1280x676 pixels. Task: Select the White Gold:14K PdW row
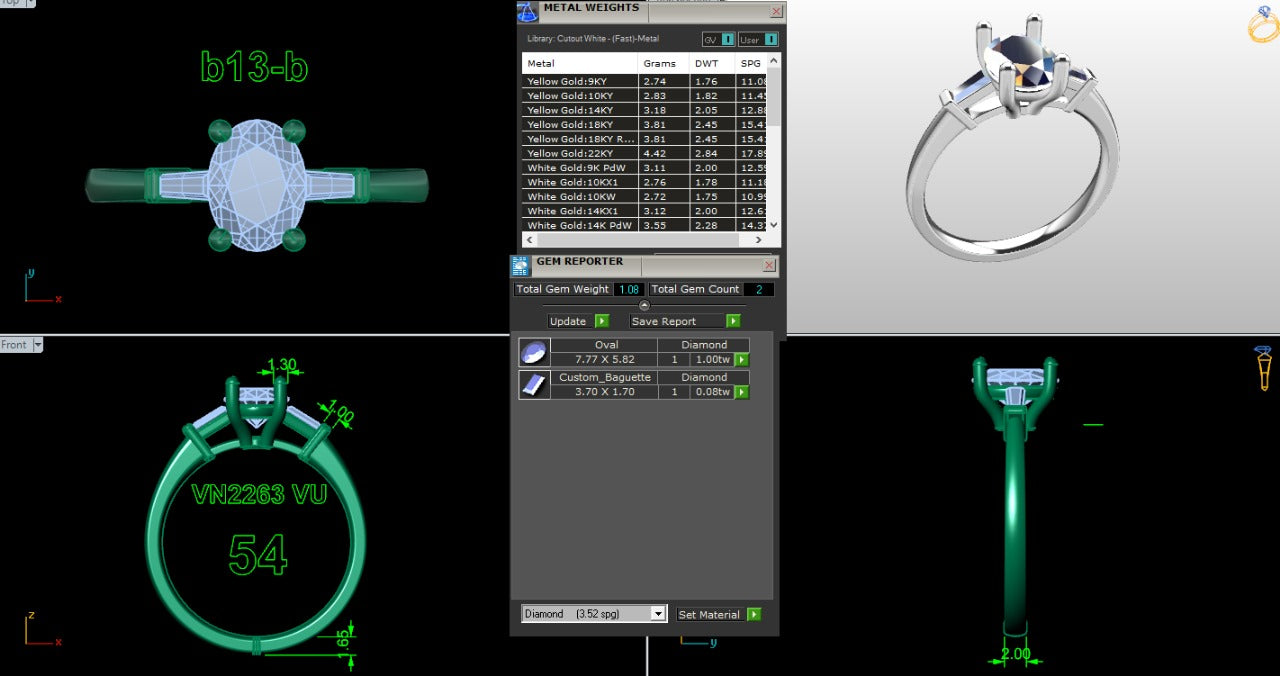pyautogui.click(x=645, y=226)
